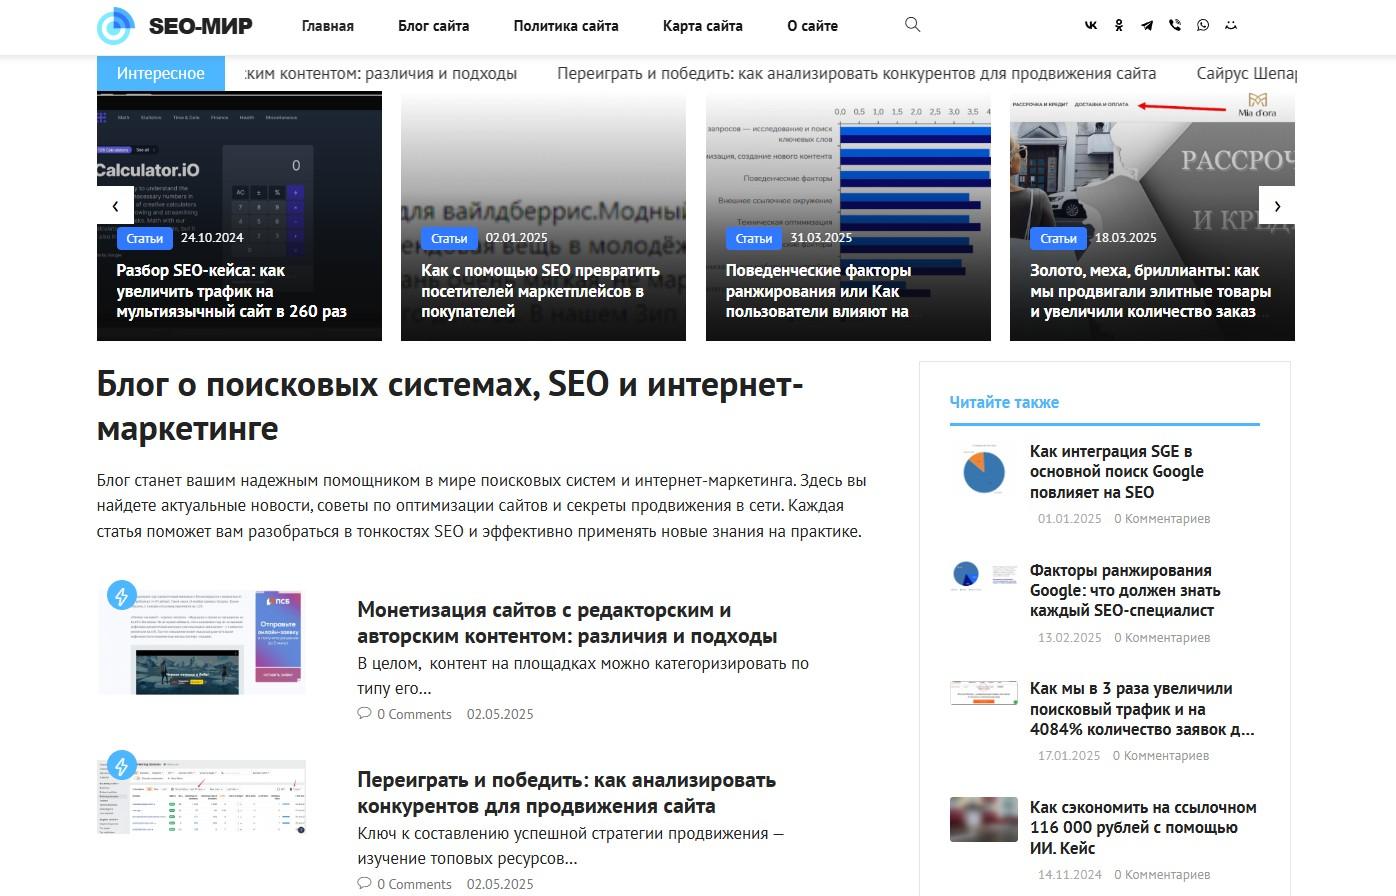Click heading Блог о поисковых системах, SEO
The width and height of the screenshot is (1396, 896).
pos(450,406)
